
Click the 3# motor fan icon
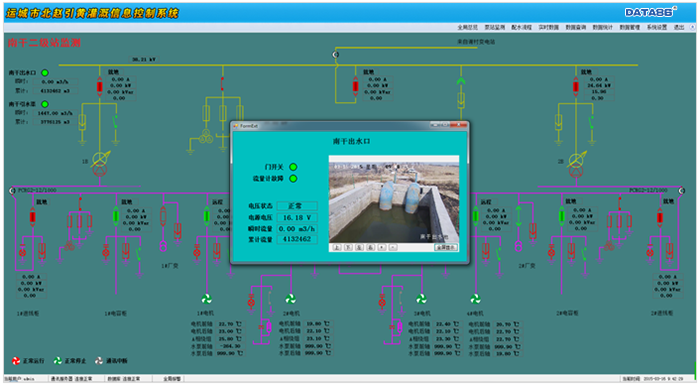coord(421,299)
